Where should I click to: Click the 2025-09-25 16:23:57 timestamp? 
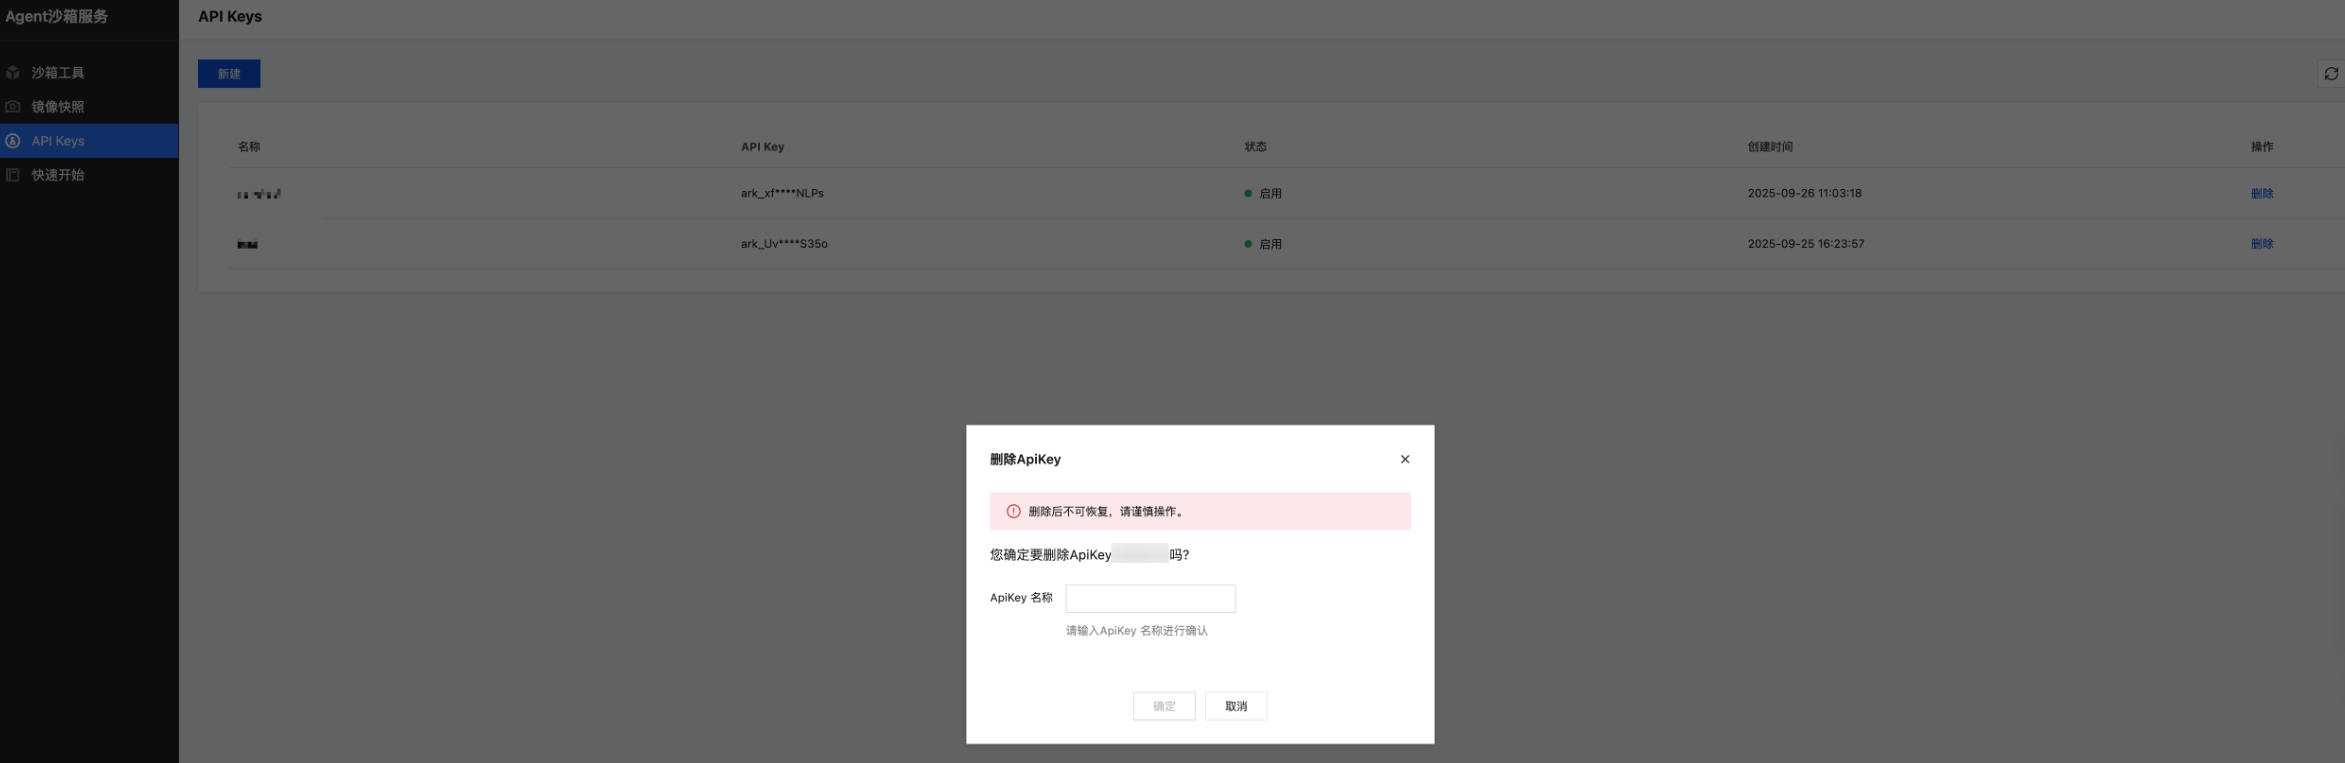click(1805, 243)
